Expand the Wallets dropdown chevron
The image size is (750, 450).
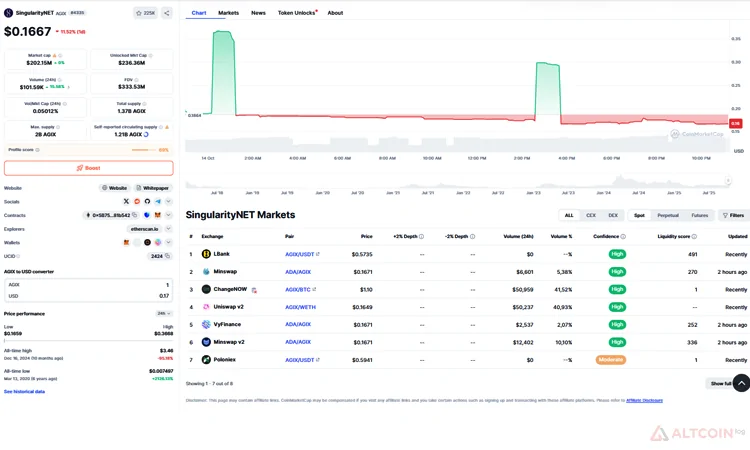point(168,242)
